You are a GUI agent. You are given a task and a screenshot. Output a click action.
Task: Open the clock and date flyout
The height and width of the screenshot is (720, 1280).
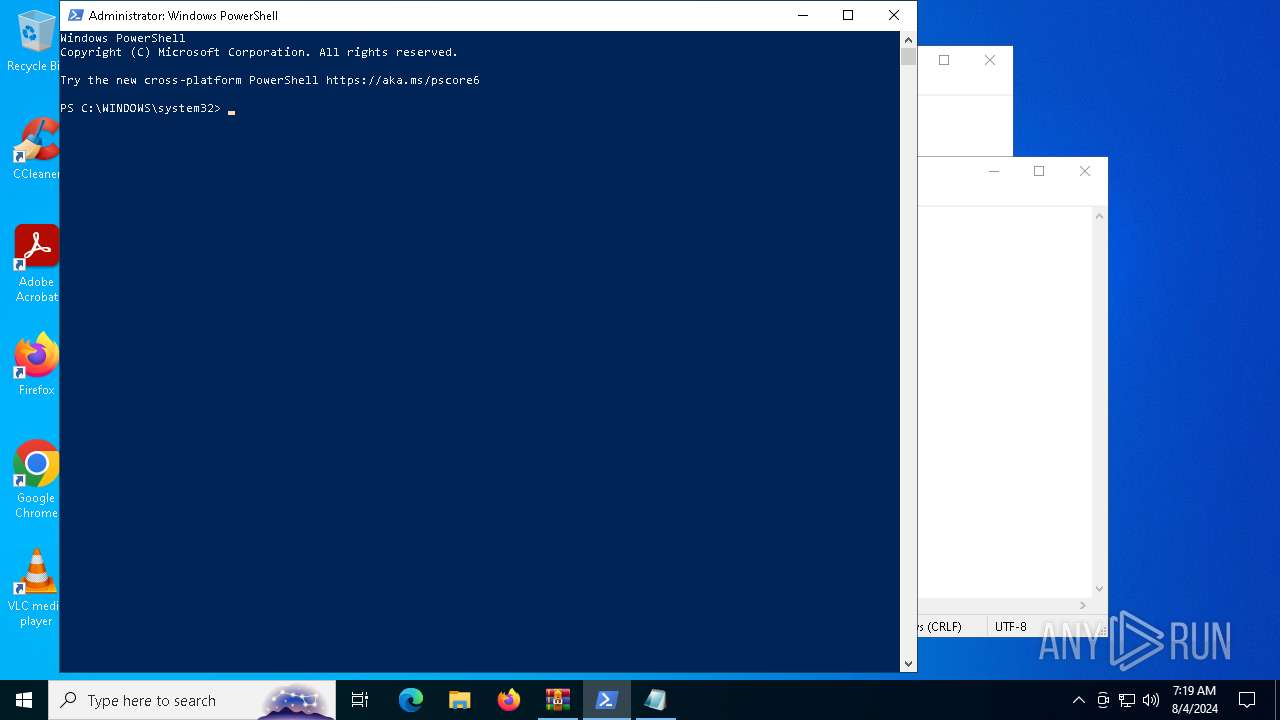click(1194, 700)
